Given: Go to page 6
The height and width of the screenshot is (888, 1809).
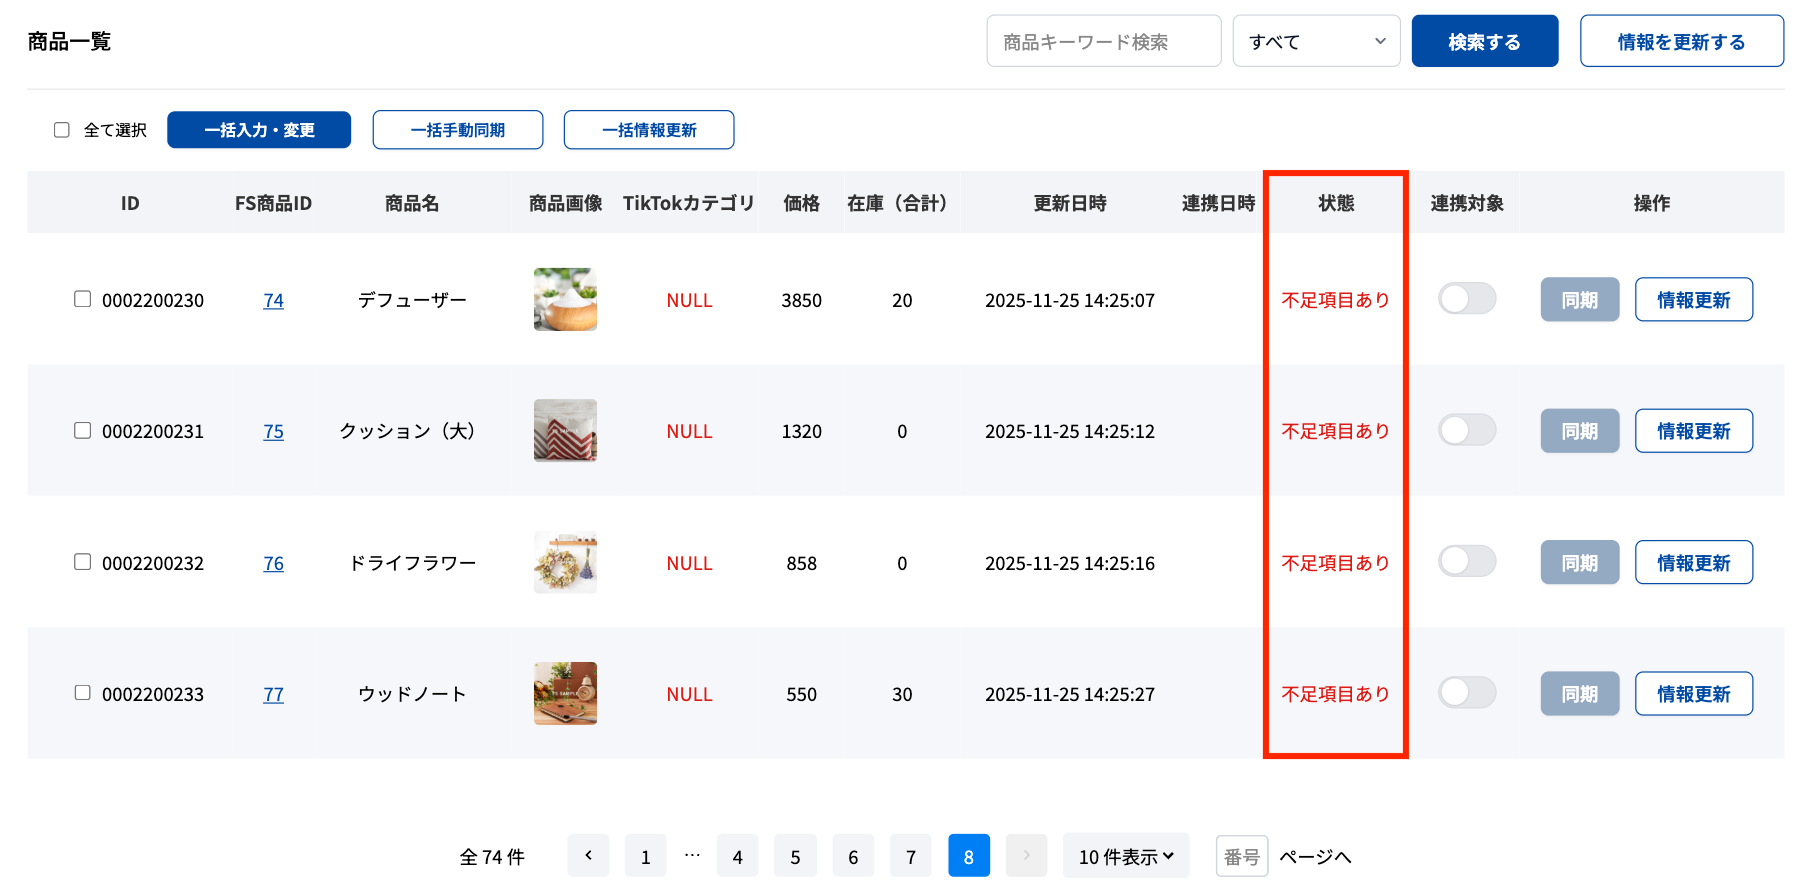Looking at the screenshot, I should tap(853, 856).
